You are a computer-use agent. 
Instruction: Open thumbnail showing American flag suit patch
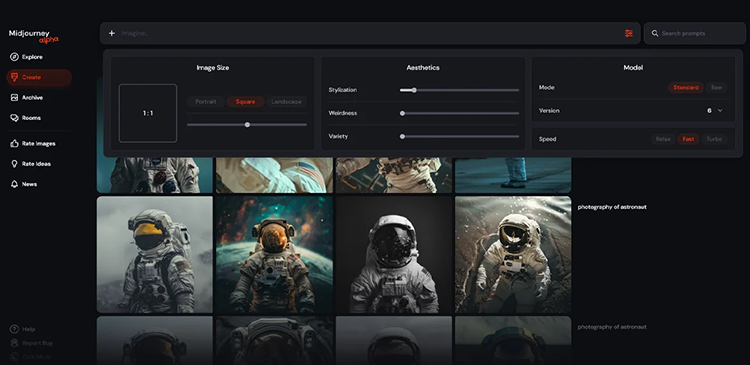click(274, 175)
